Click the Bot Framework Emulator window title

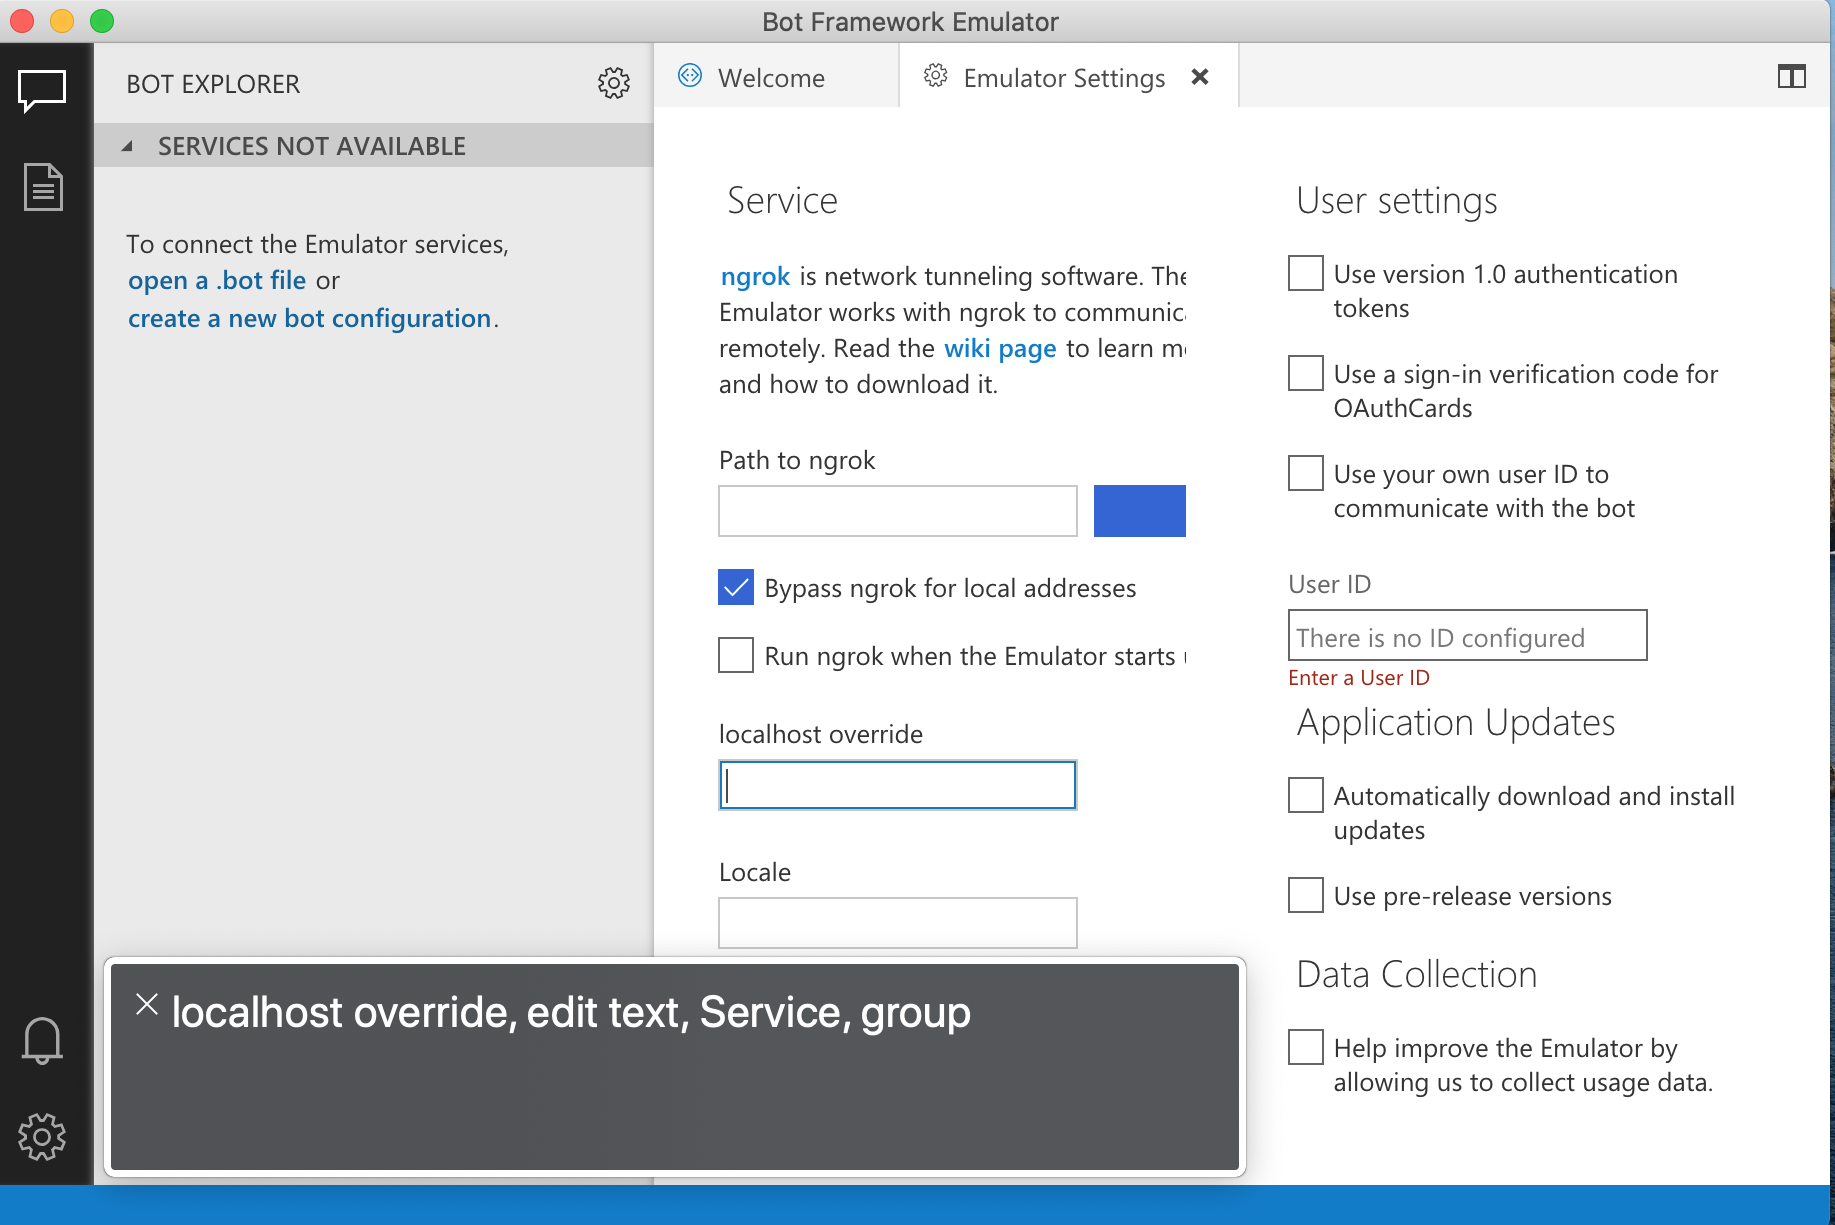(910, 22)
